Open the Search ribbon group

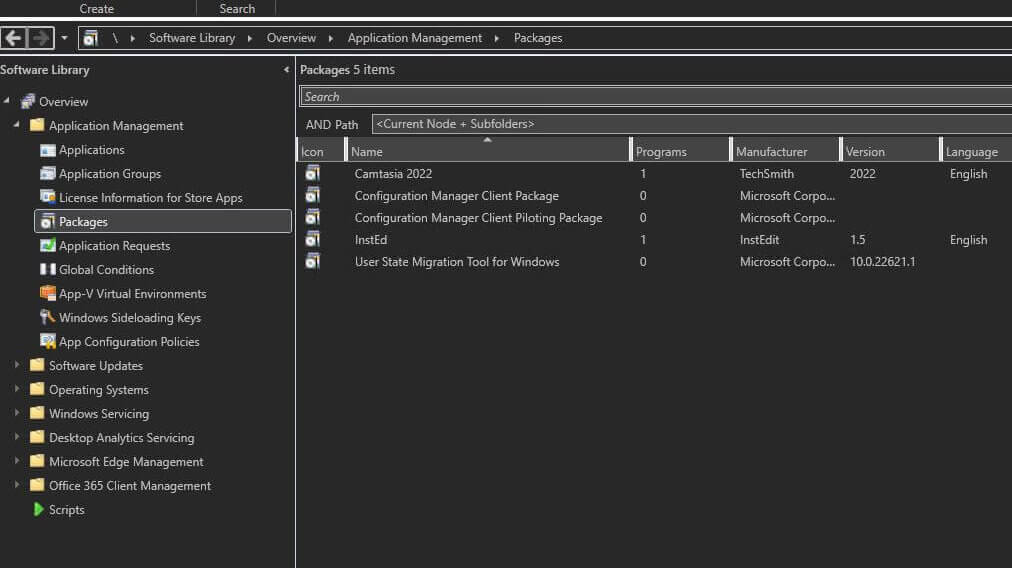tap(237, 8)
